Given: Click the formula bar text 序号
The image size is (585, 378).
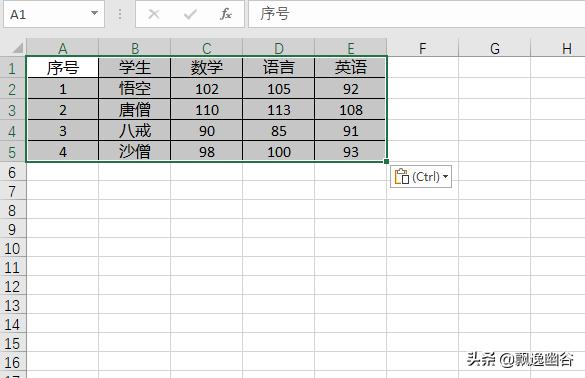Looking at the screenshot, I should click(x=275, y=14).
